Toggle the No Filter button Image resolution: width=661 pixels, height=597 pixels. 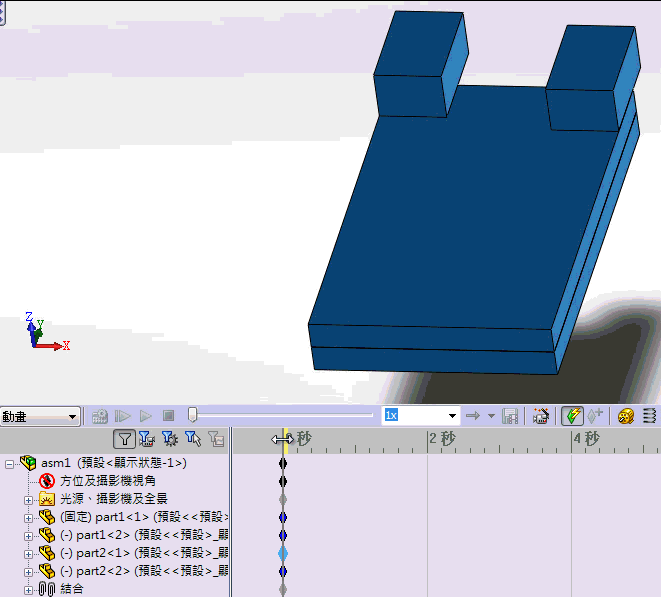pyautogui.click(x=124, y=439)
